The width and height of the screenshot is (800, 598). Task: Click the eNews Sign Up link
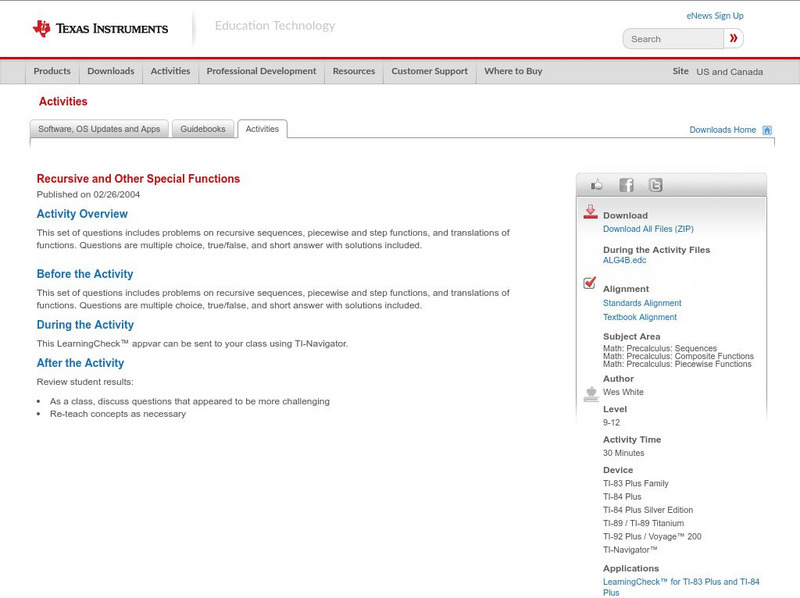click(715, 16)
